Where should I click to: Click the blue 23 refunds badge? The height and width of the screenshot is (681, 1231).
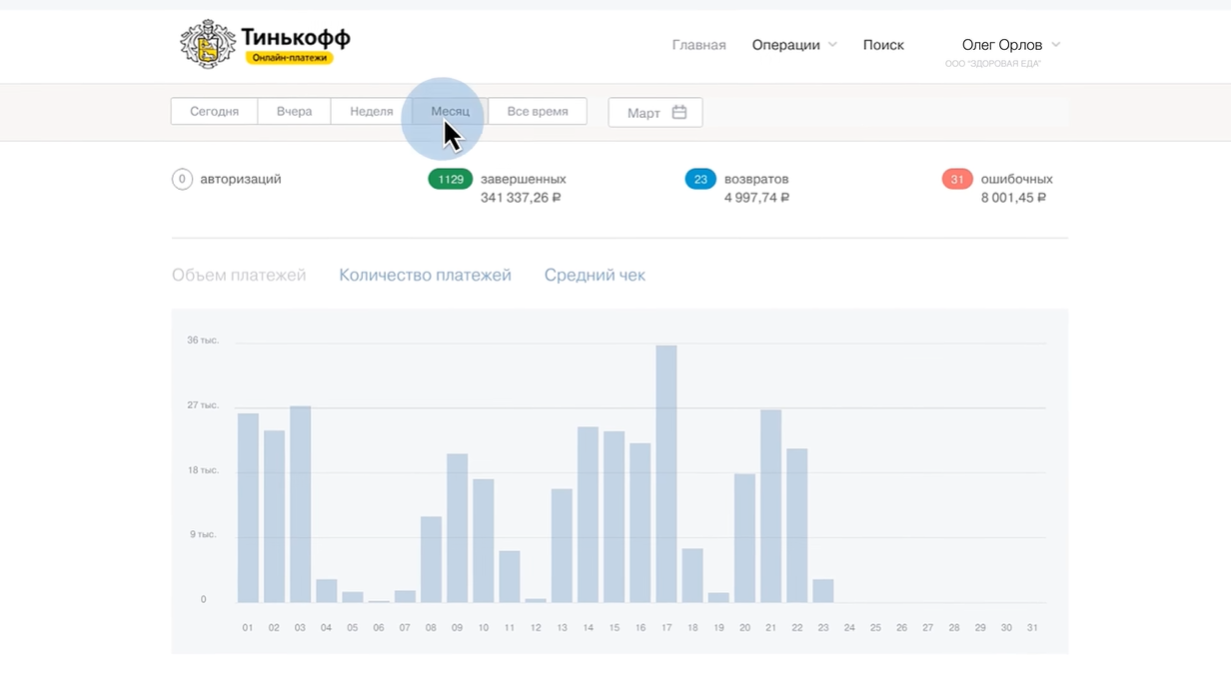pos(700,179)
